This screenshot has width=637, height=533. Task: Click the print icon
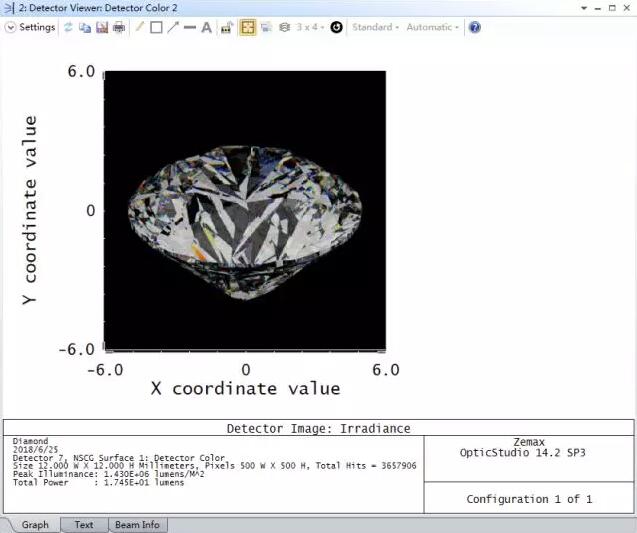pos(119,27)
